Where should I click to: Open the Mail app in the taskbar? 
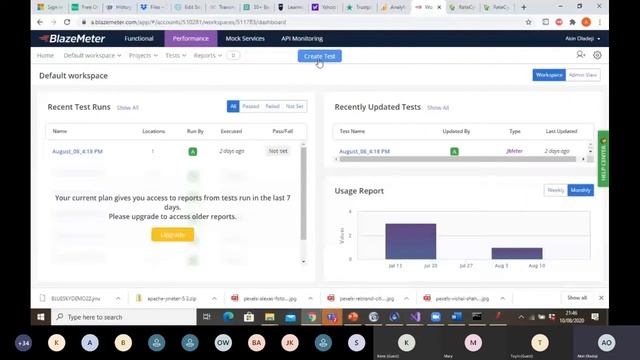coord(291,317)
